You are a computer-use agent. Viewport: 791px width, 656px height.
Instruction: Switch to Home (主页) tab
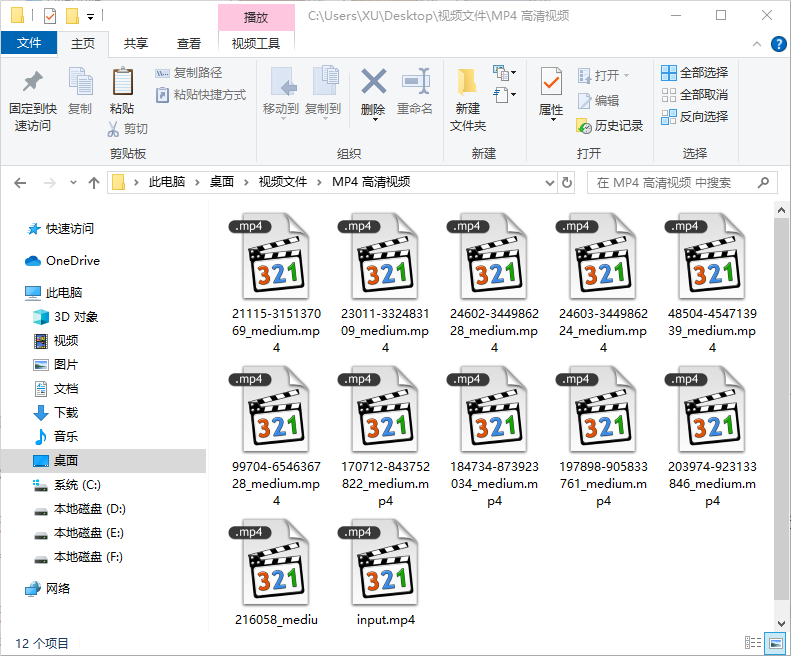coord(83,43)
